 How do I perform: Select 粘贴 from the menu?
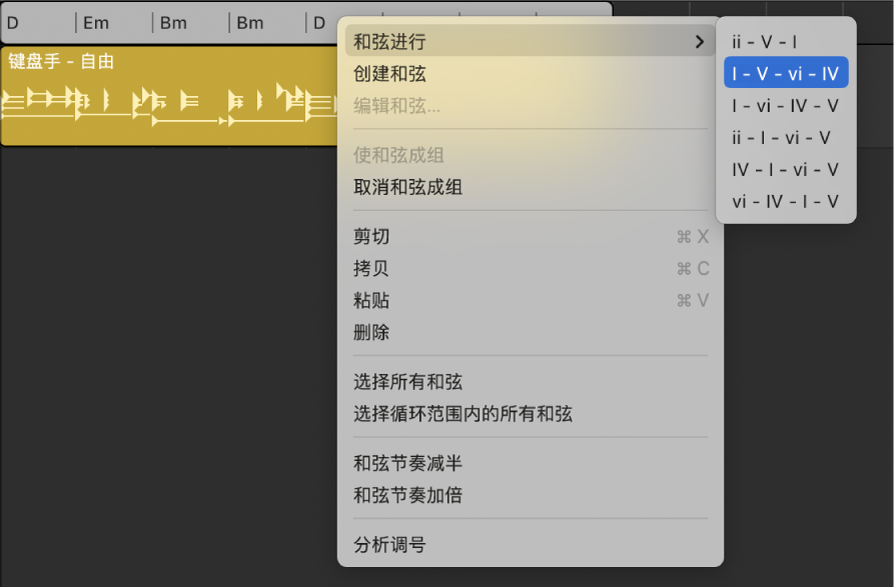[372, 301]
